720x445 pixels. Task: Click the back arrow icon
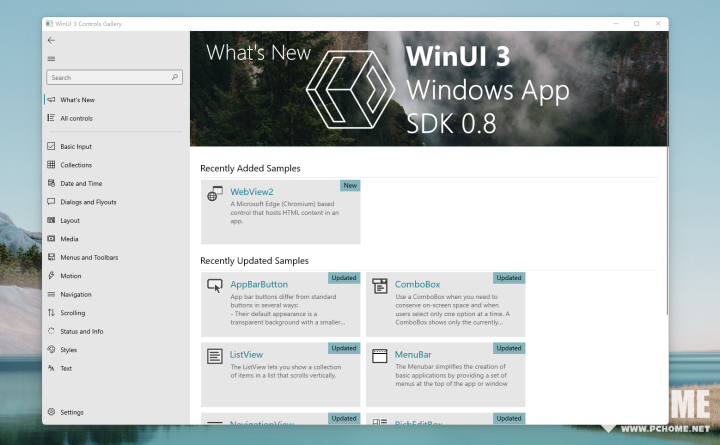pos(51,41)
